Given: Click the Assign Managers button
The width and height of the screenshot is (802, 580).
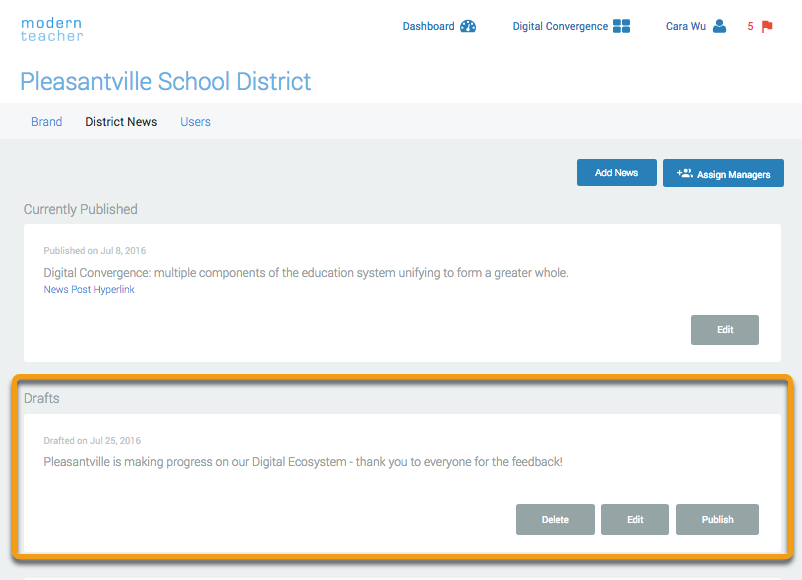Looking at the screenshot, I should (x=723, y=173).
